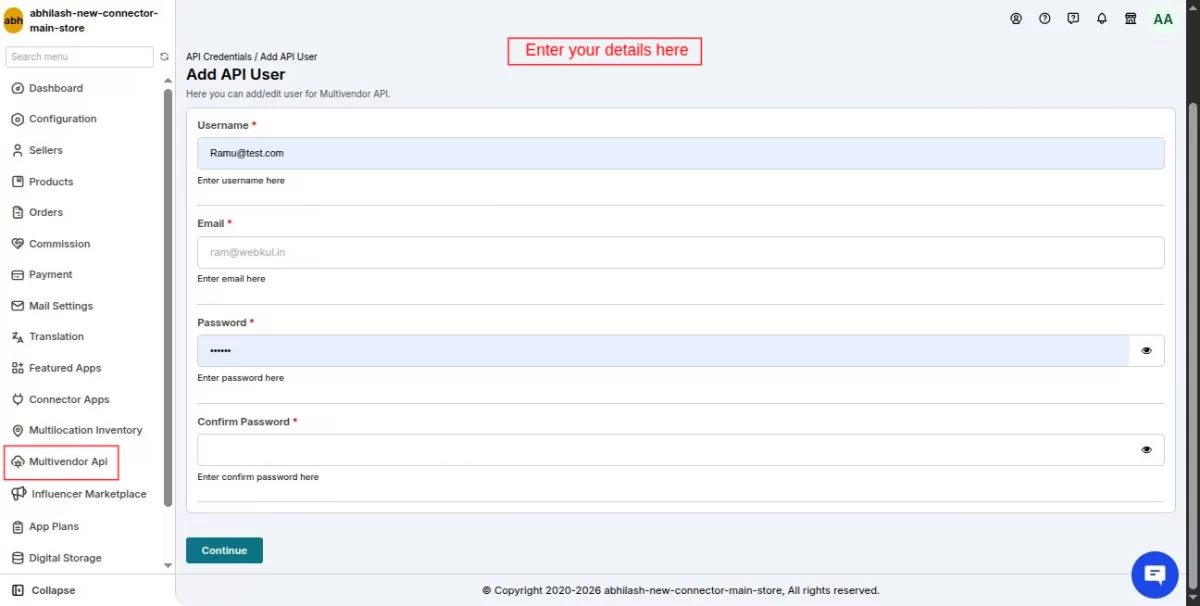
Task: Click inside the Password field
Action: pyautogui.click(x=663, y=351)
